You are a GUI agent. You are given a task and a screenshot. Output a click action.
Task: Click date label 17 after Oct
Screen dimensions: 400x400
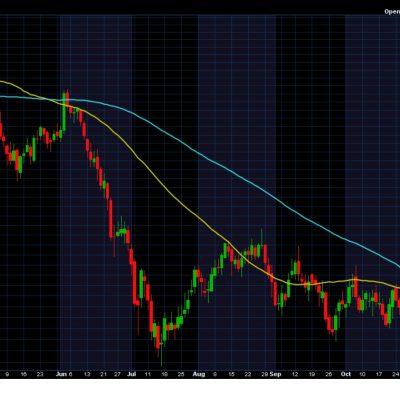[x=379, y=374]
